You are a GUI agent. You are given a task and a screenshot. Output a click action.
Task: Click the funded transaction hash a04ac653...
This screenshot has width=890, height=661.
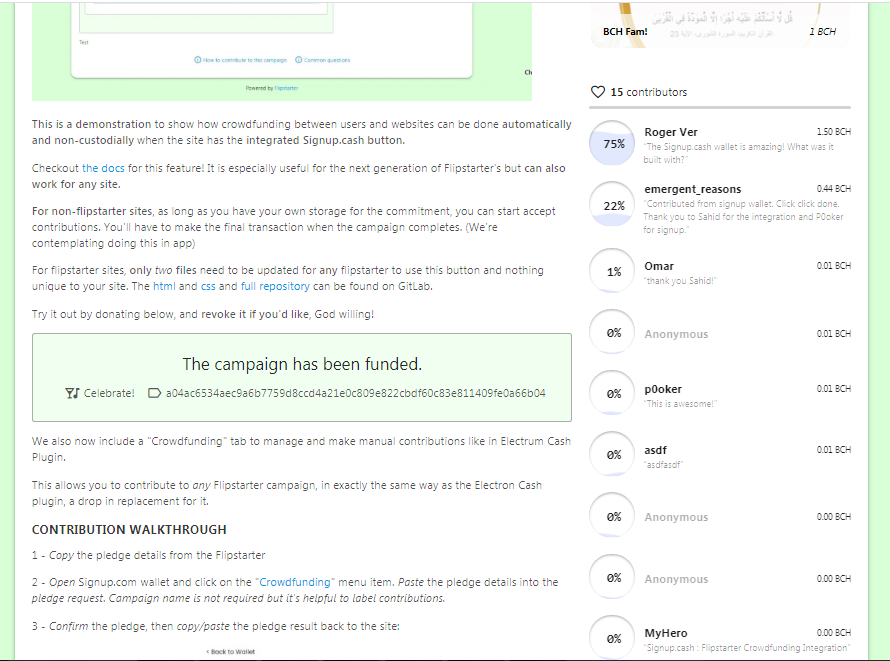pyautogui.click(x=355, y=393)
